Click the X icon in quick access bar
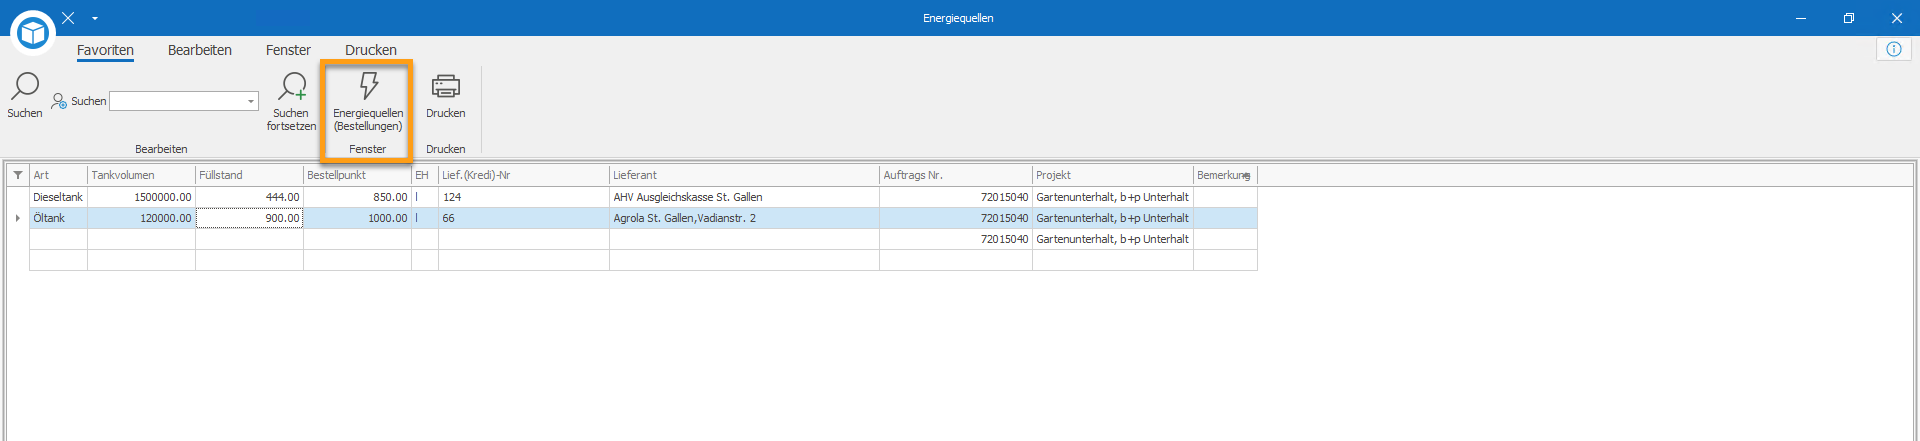The width and height of the screenshot is (1920, 441). pos(68,18)
